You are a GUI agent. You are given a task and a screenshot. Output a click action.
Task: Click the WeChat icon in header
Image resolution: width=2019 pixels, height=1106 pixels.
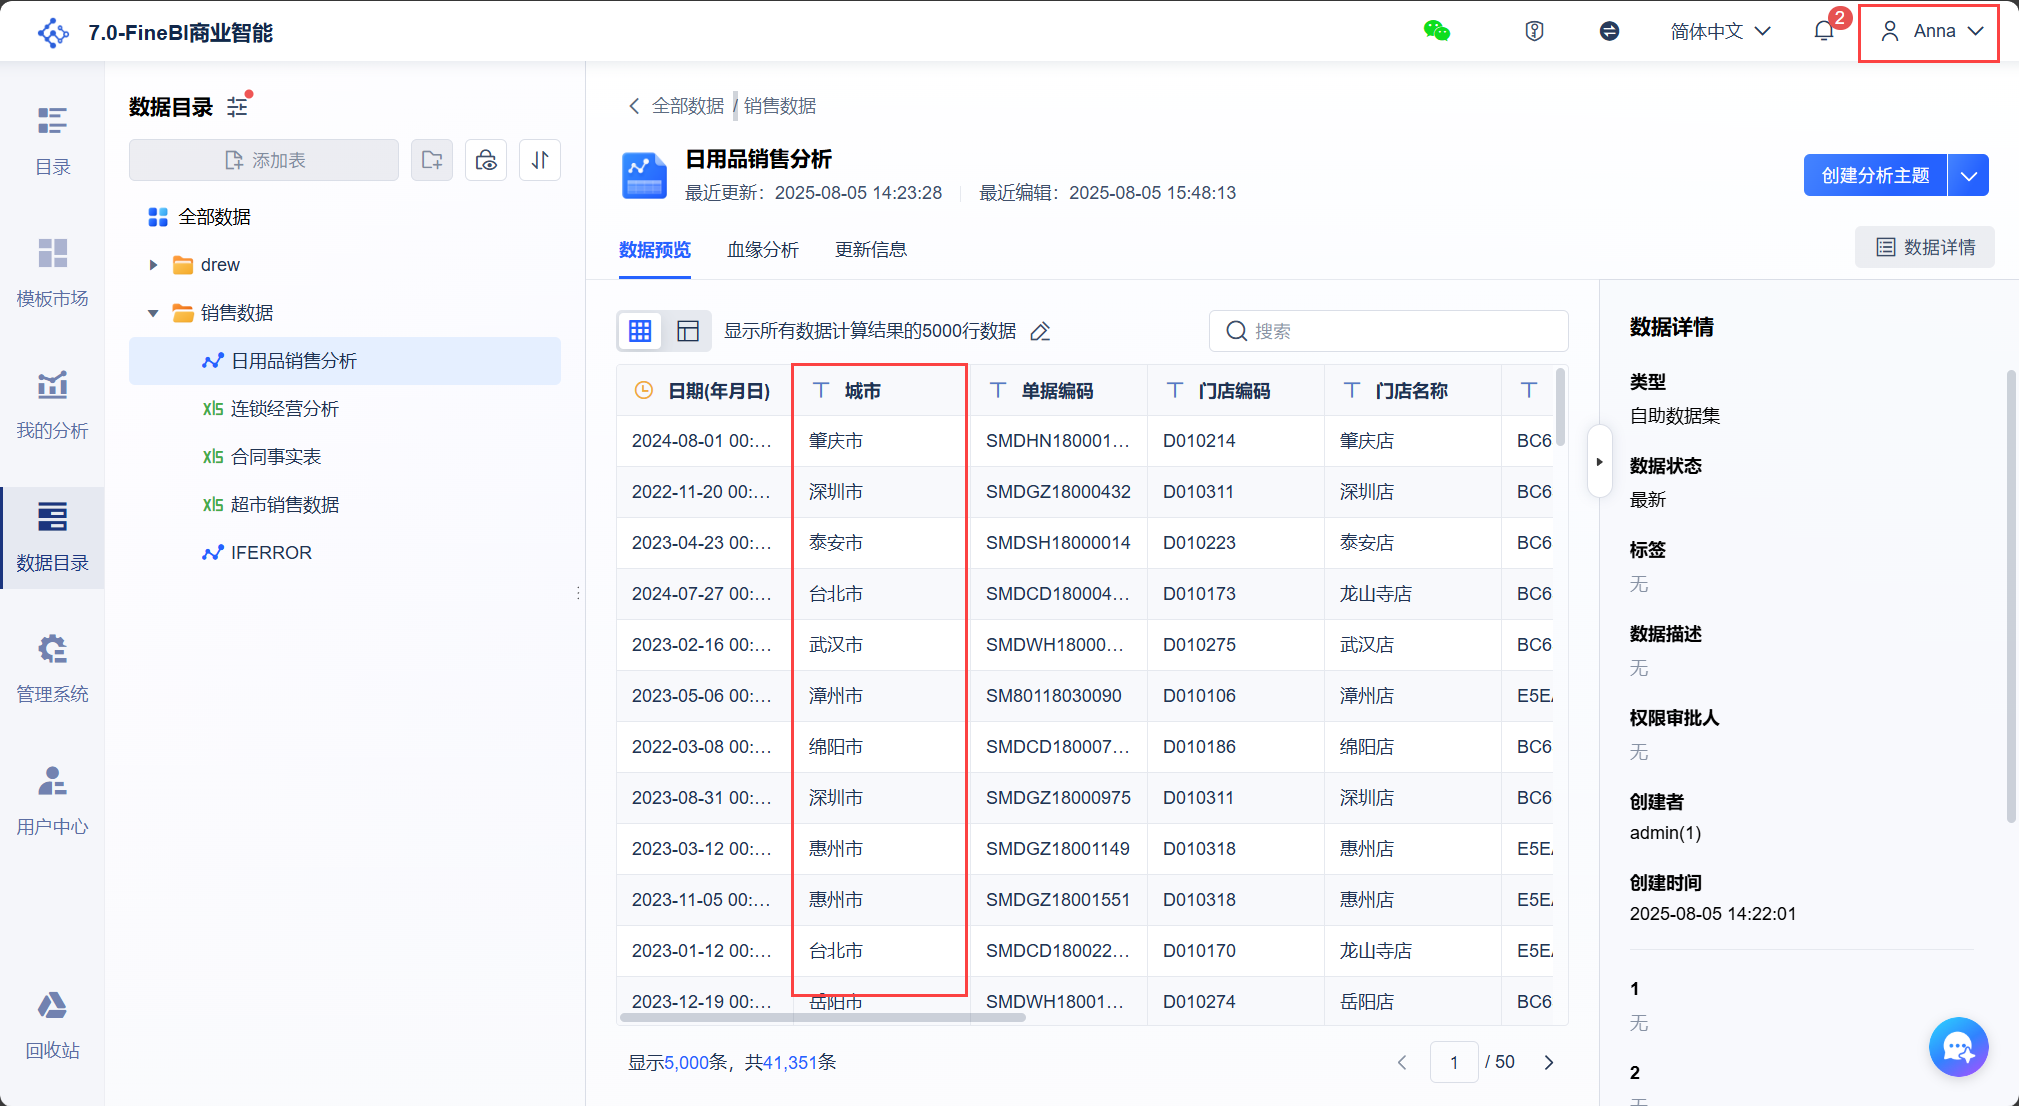[1436, 31]
